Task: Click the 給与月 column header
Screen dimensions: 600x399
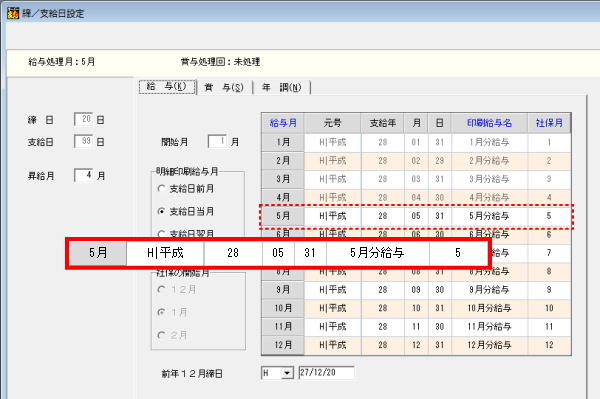Action: pos(283,123)
